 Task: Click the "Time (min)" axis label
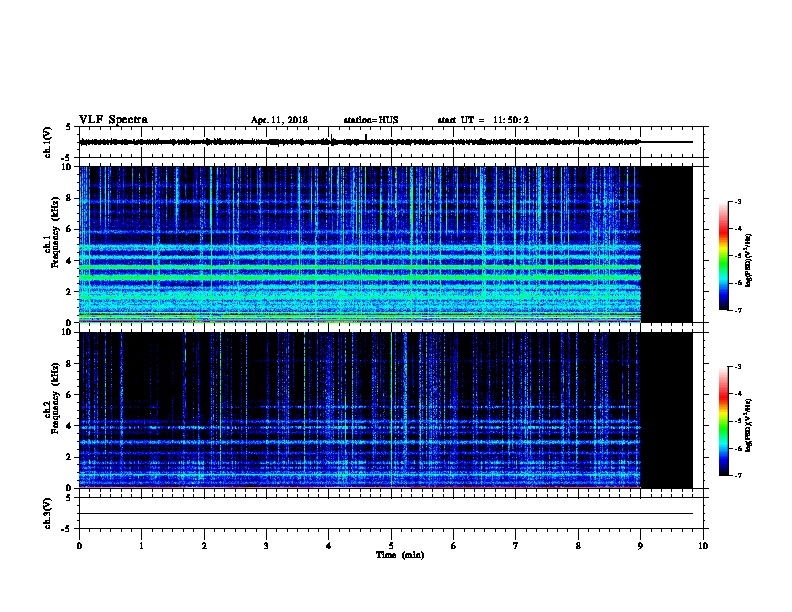(x=400, y=555)
